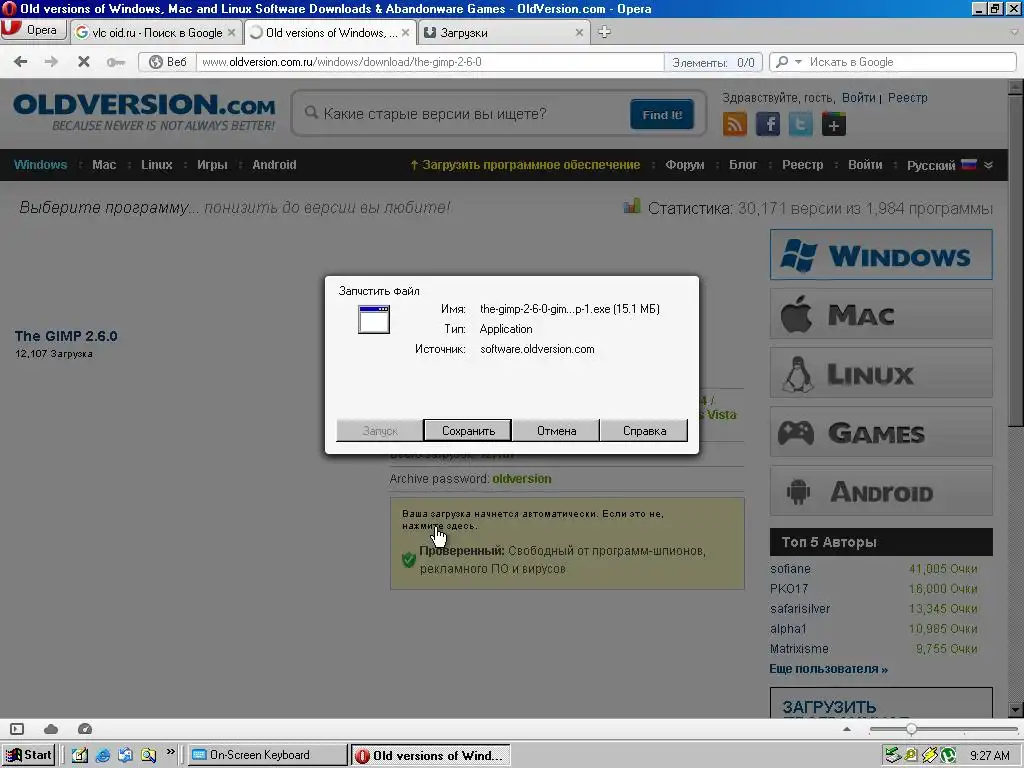Close the vlc oid.ru Google tab
The width and height of the screenshot is (1024, 768).
pyautogui.click(x=231, y=33)
